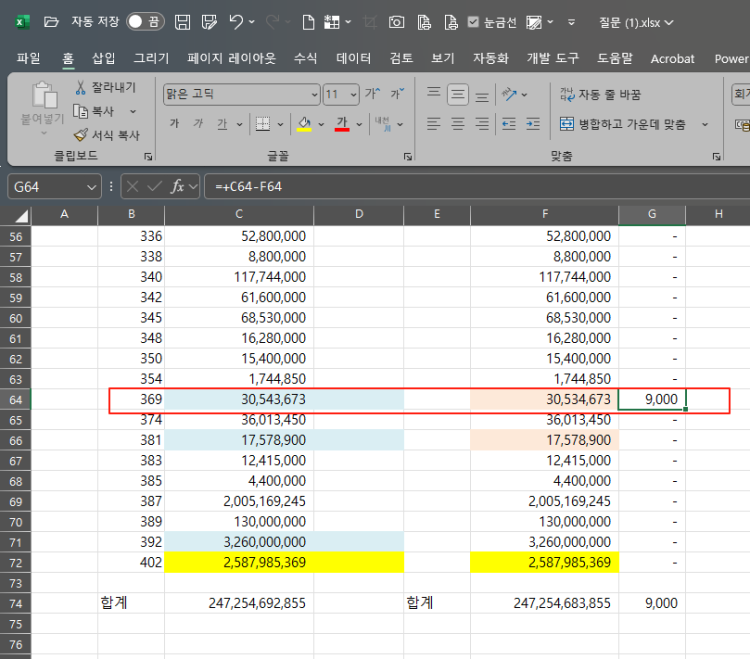
Task: Click the formula bar showing =+C64-F64
Action: pyautogui.click(x=477, y=187)
